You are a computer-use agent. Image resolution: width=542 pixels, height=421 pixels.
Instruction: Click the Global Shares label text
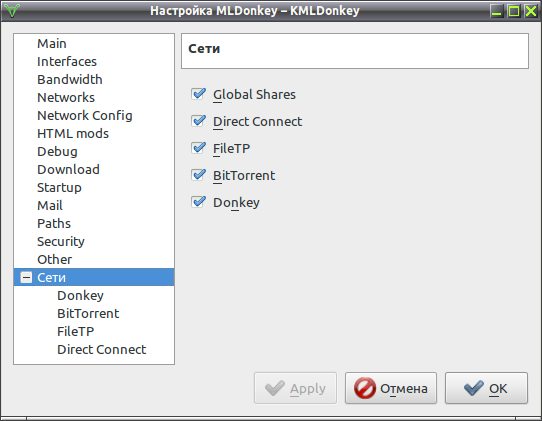coord(254,94)
